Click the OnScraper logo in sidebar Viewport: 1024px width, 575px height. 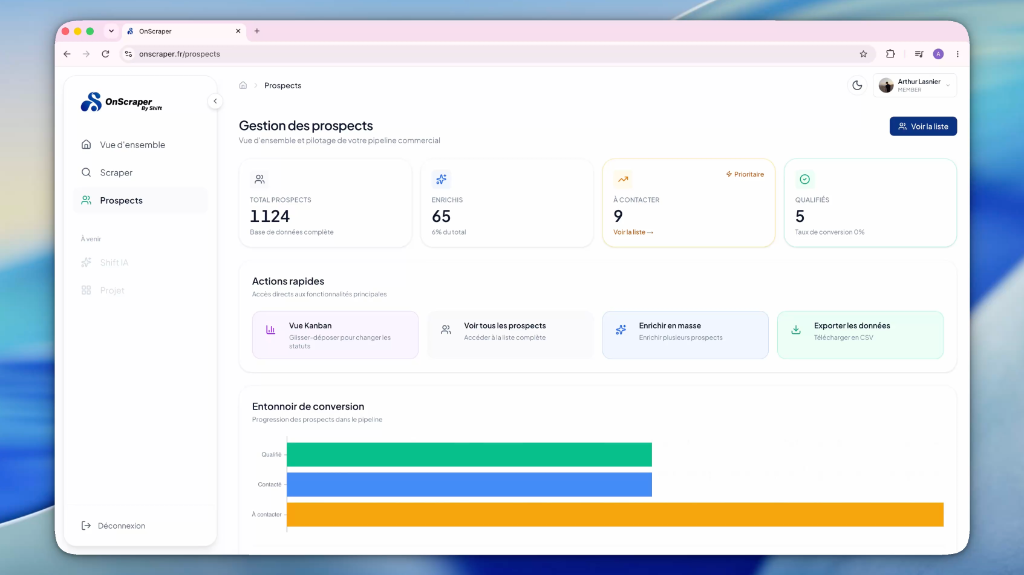(121, 102)
